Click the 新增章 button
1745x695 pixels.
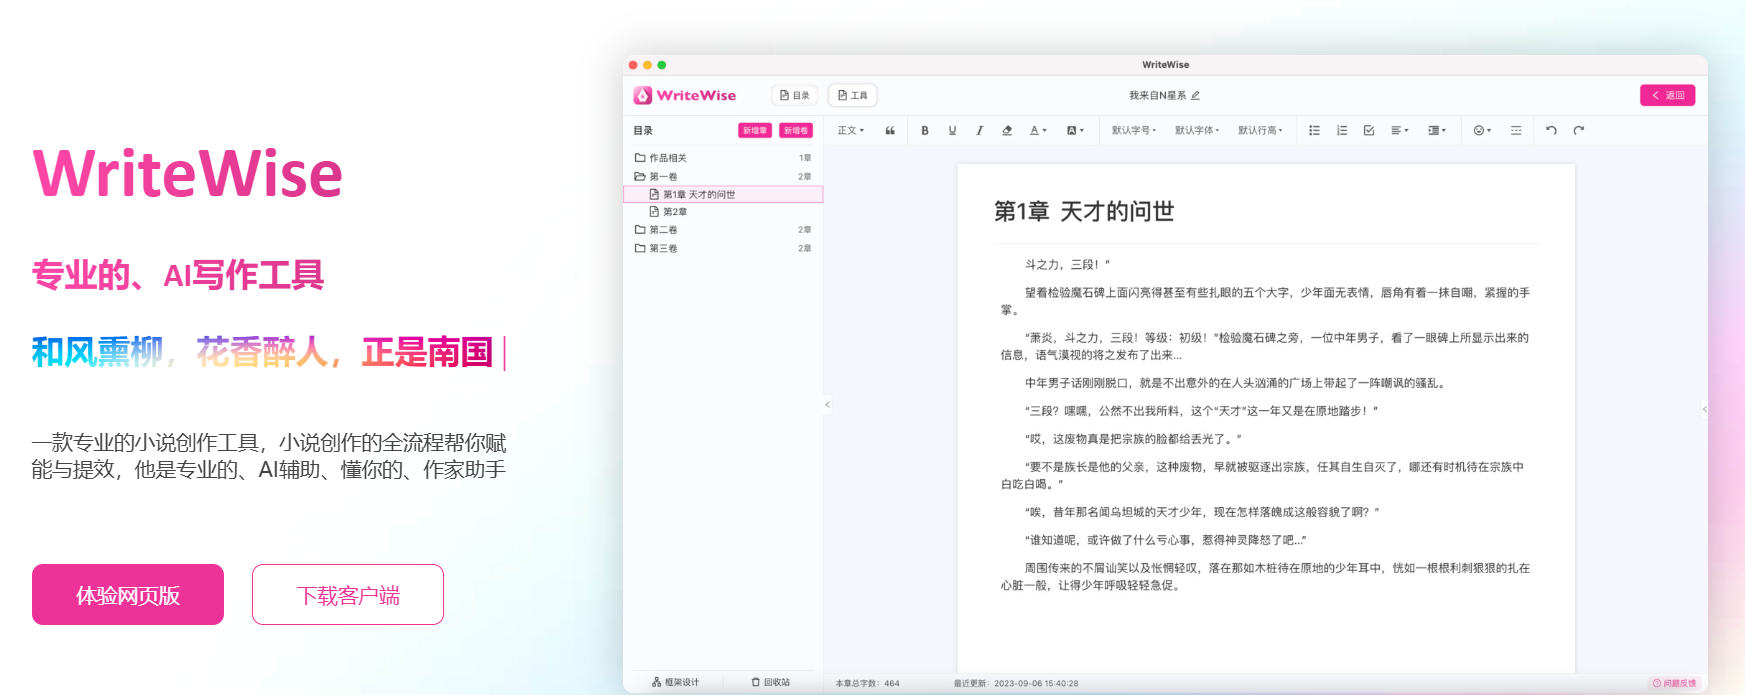755,131
